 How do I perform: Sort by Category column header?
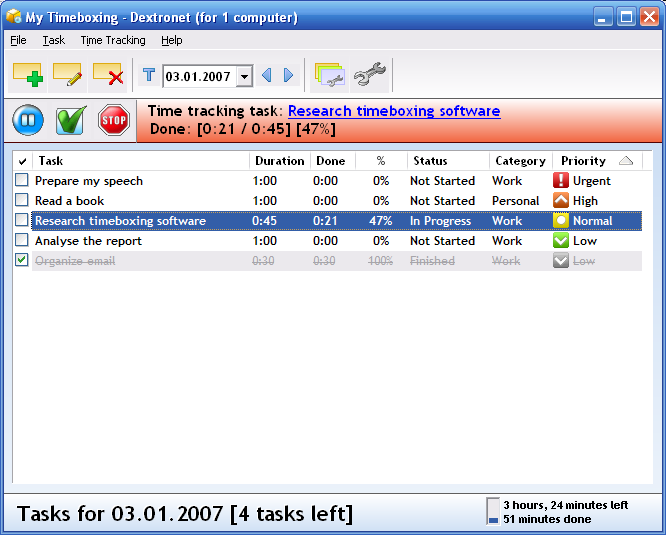[x=521, y=161]
